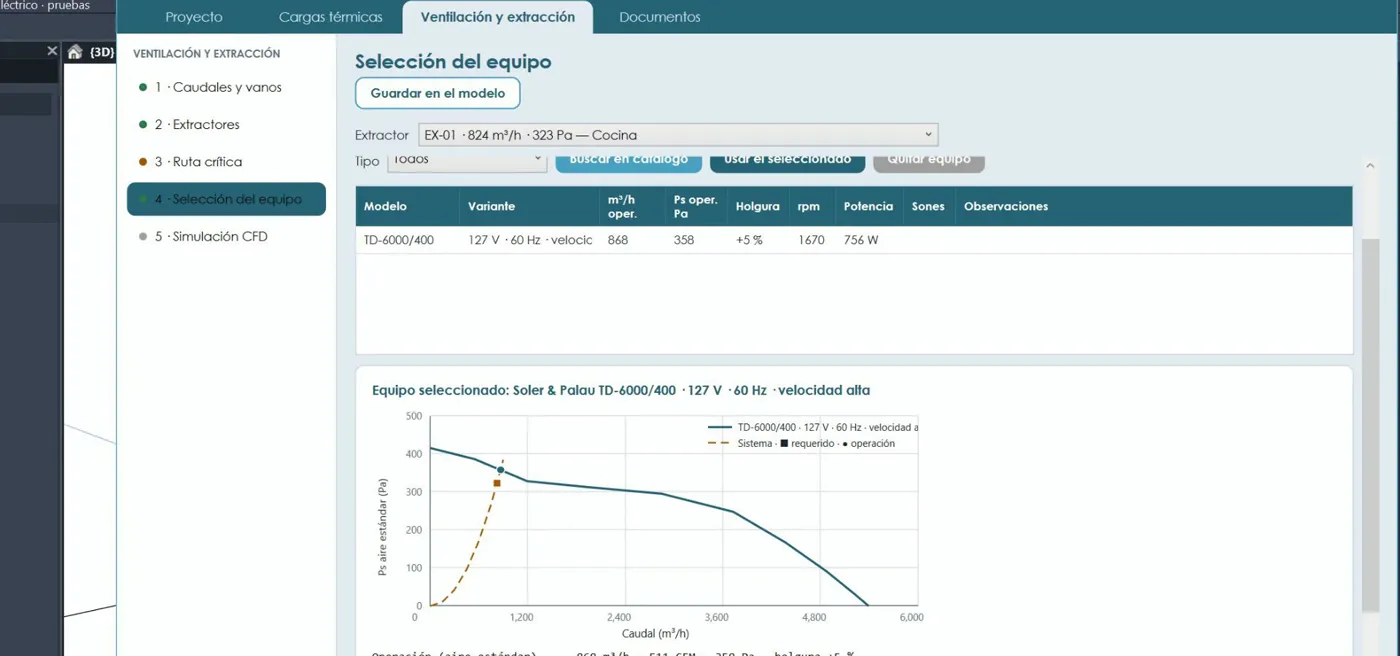Click the 1670 rpm value cell
The width and height of the screenshot is (1400, 656).
[811, 240]
